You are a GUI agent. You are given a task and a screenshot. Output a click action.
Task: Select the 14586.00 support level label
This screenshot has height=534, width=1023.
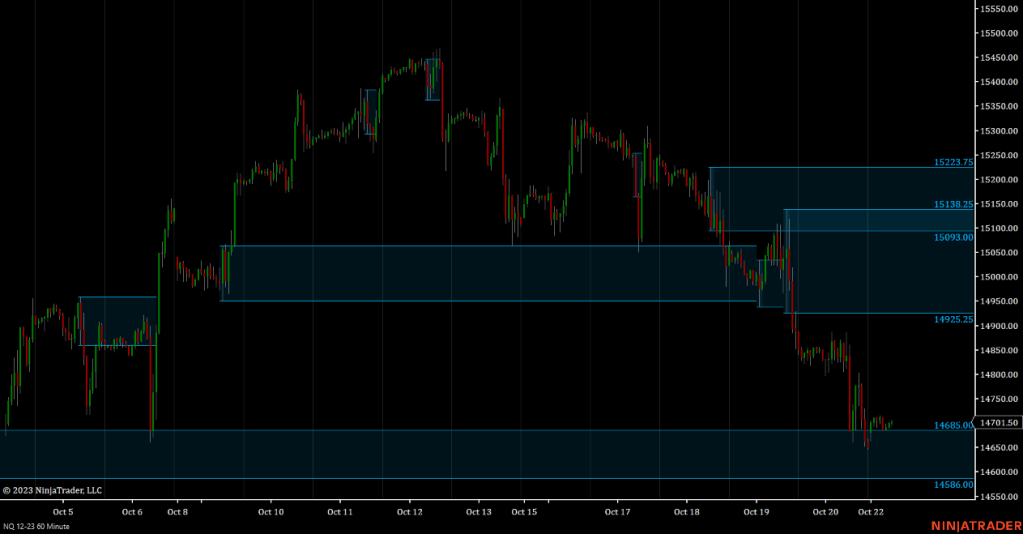[x=953, y=484]
